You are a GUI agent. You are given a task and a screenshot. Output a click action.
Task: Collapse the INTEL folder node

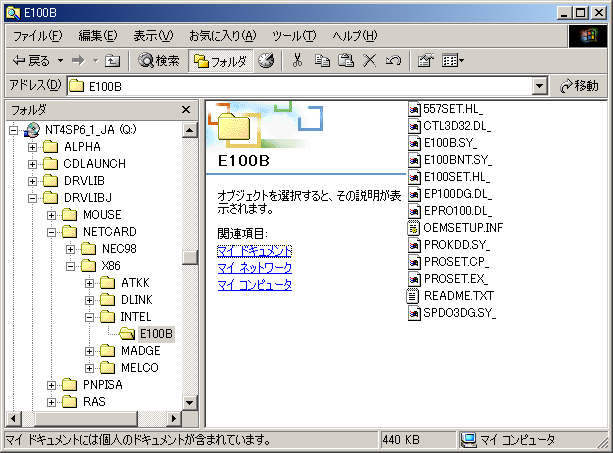click(90, 317)
